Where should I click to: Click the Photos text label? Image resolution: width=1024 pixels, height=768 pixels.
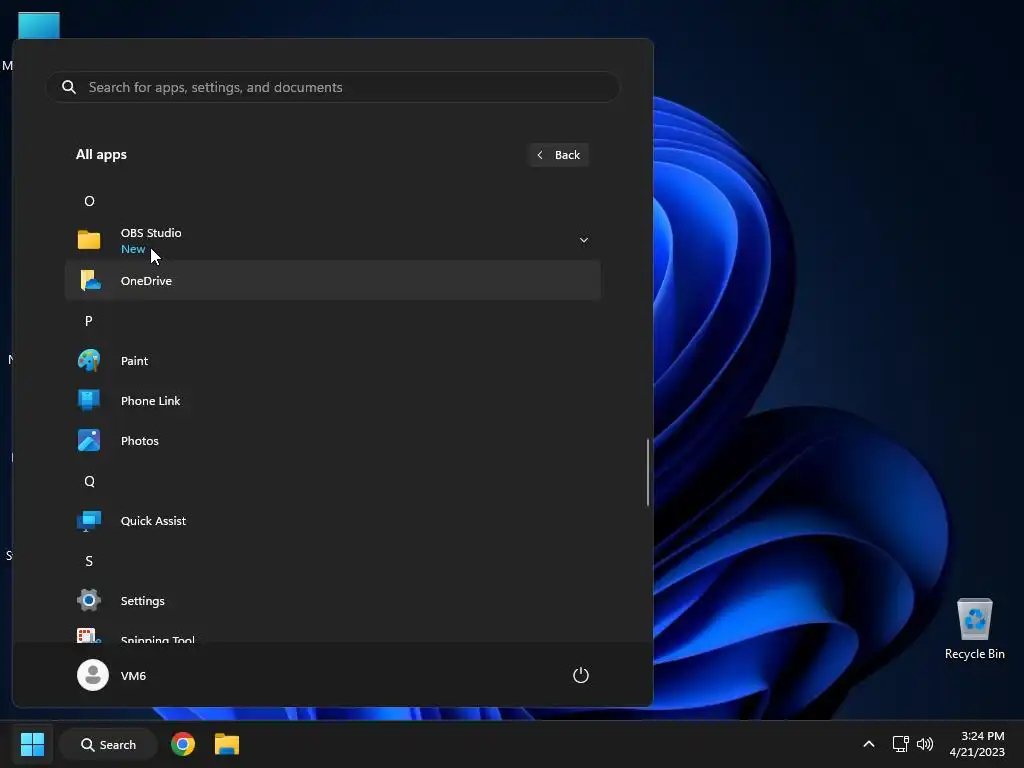pyautogui.click(x=140, y=441)
